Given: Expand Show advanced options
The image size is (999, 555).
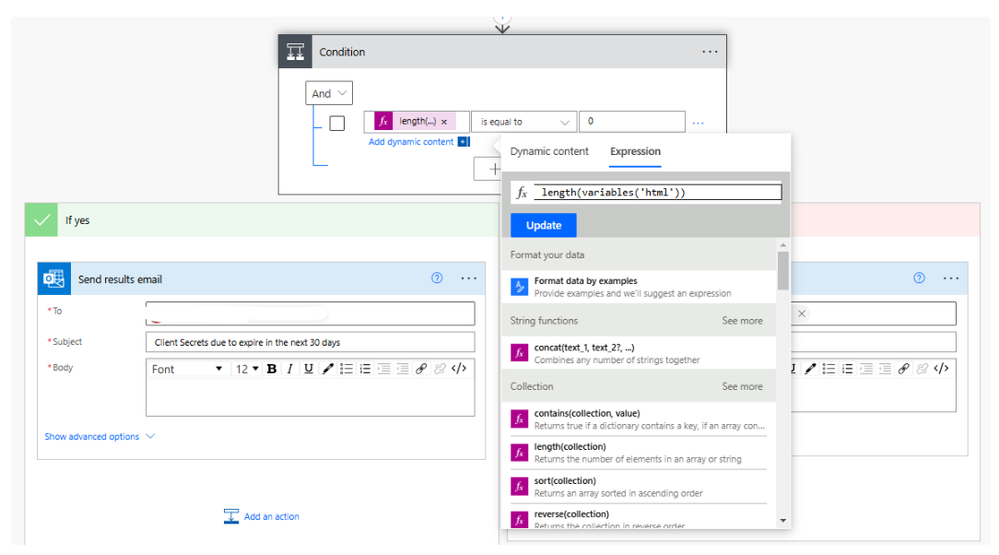Looking at the screenshot, I should pos(99,436).
